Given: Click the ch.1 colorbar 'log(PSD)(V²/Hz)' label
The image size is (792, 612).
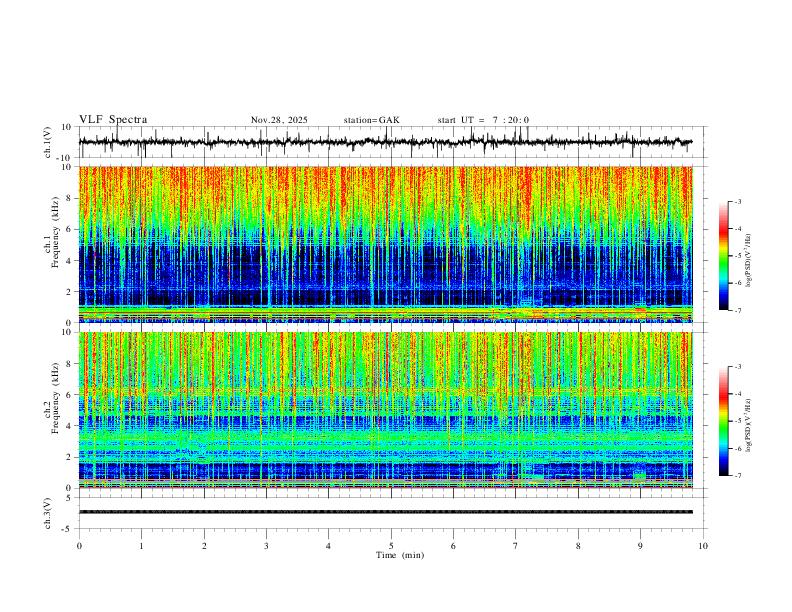Looking at the screenshot, I should pyautogui.click(x=749, y=261).
